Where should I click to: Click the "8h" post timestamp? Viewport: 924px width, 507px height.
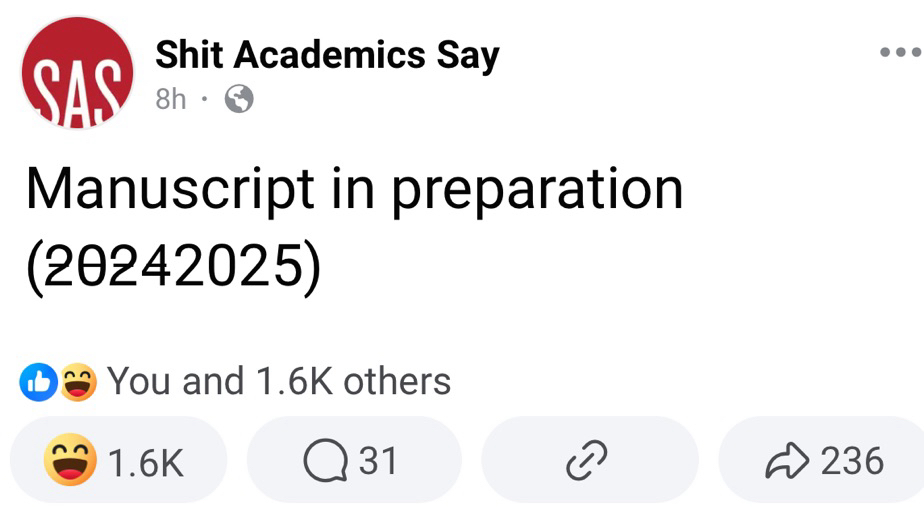[171, 100]
